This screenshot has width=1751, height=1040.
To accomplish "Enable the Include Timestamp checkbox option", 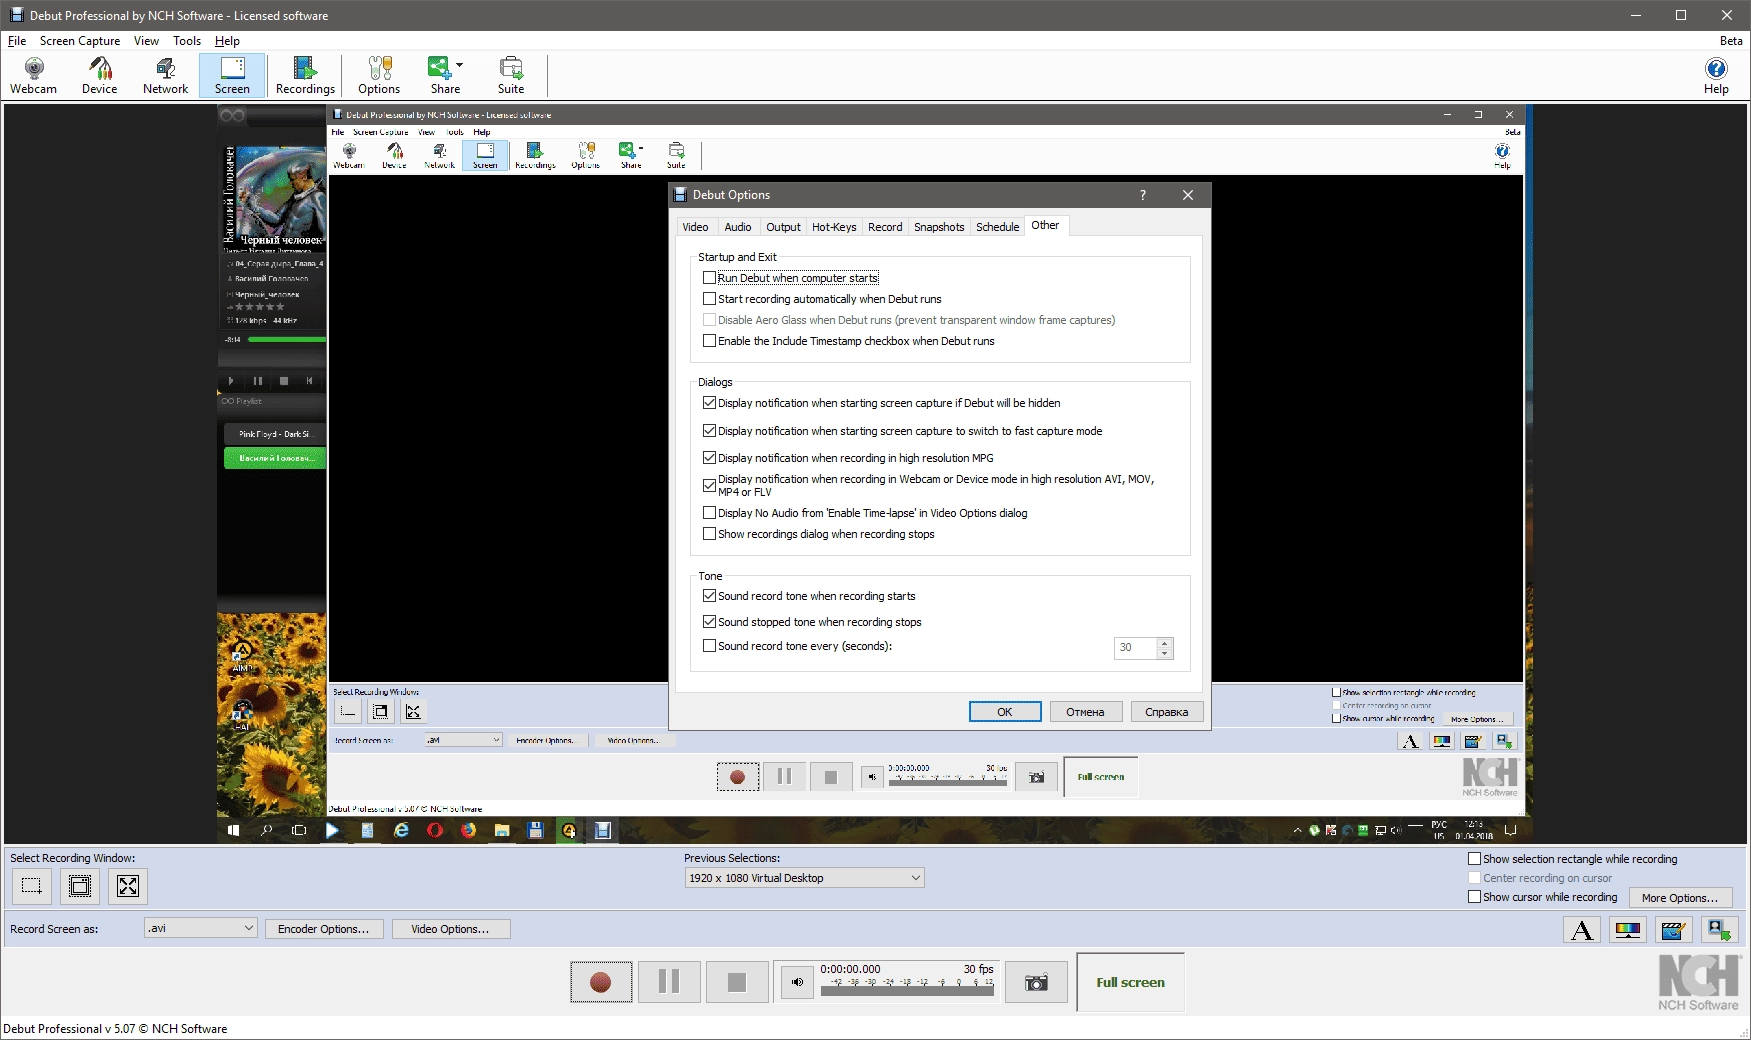I will [709, 341].
